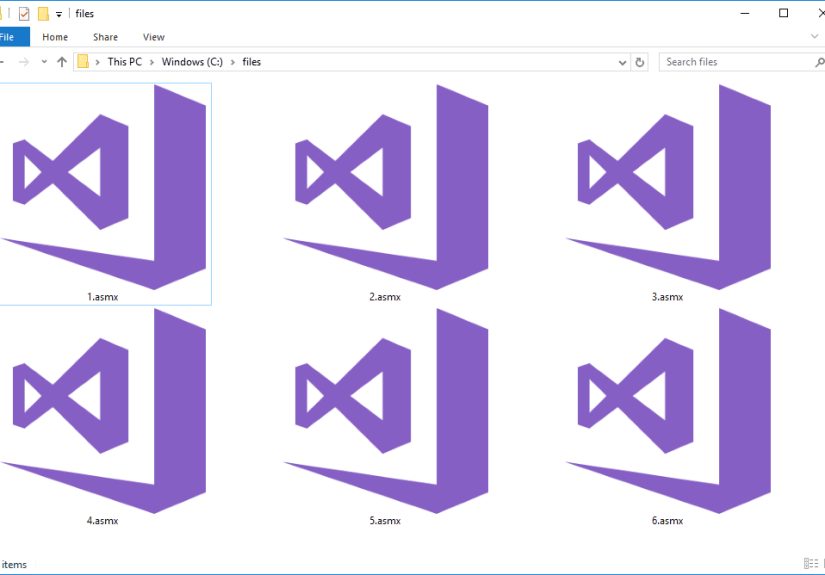Image resolution: width=825 pixels, height=575 pixels.
Task: Open address bar history dropdown
Action: click(x=622, y=62)
